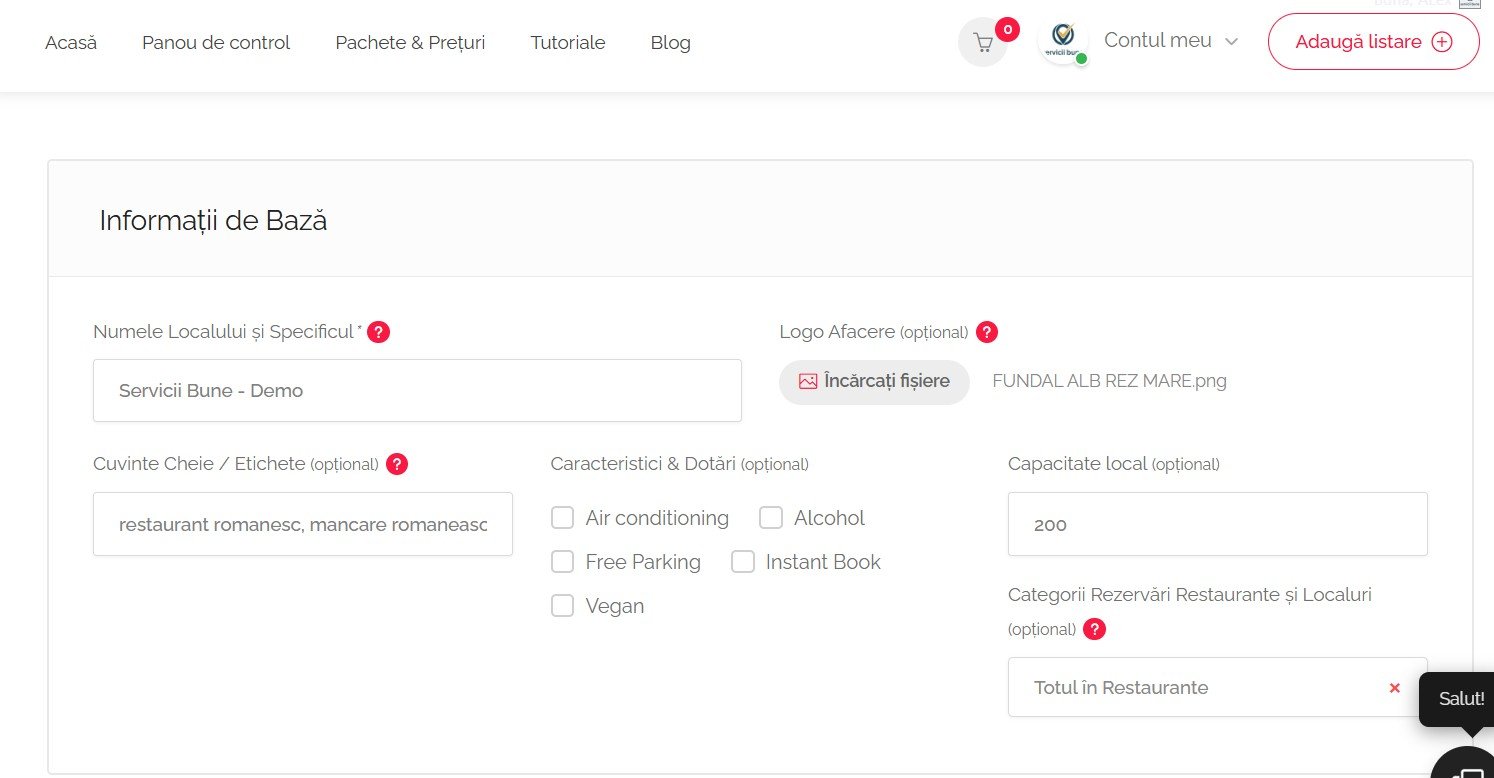Viewport: 1494px width, 778px height.
Task: Open Pachete & Prețuri menu item
Action: click(x=410, y=43)
